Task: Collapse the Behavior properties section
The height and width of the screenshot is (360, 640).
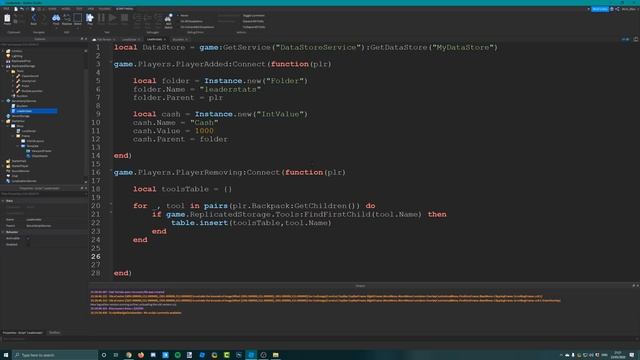Action: 3,232
